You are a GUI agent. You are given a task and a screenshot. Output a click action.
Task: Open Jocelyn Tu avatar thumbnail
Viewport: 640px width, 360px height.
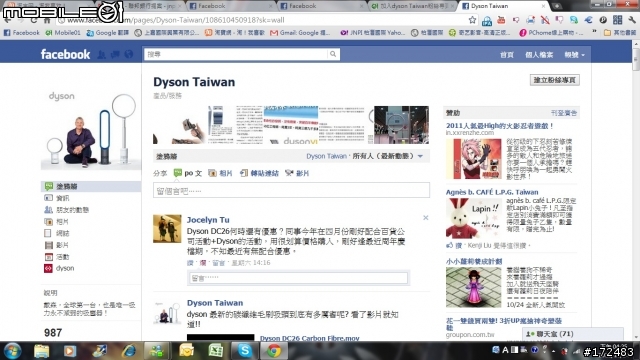click(167, 229)
